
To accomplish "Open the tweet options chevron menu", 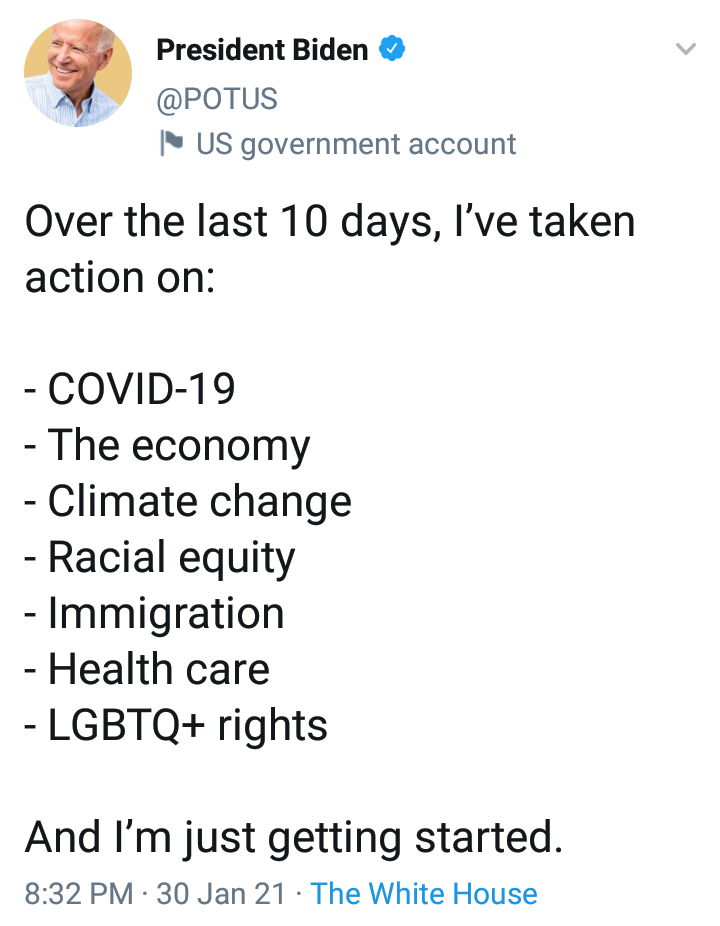I will point(685,48).
